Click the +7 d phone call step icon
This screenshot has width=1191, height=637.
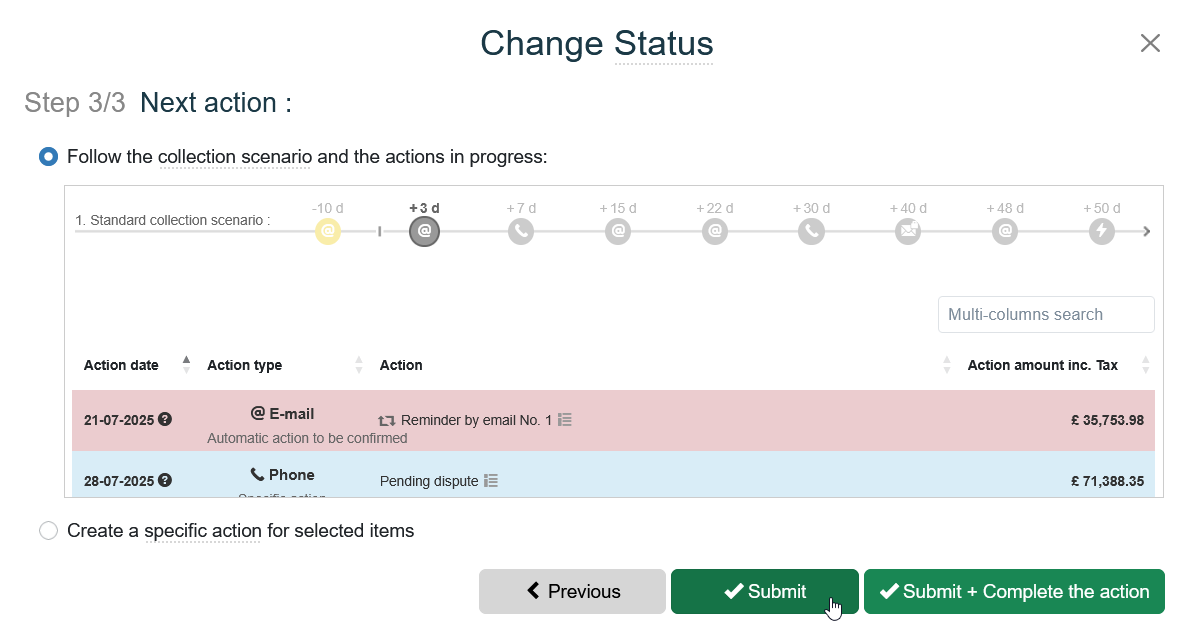click(x=521, y=232)
